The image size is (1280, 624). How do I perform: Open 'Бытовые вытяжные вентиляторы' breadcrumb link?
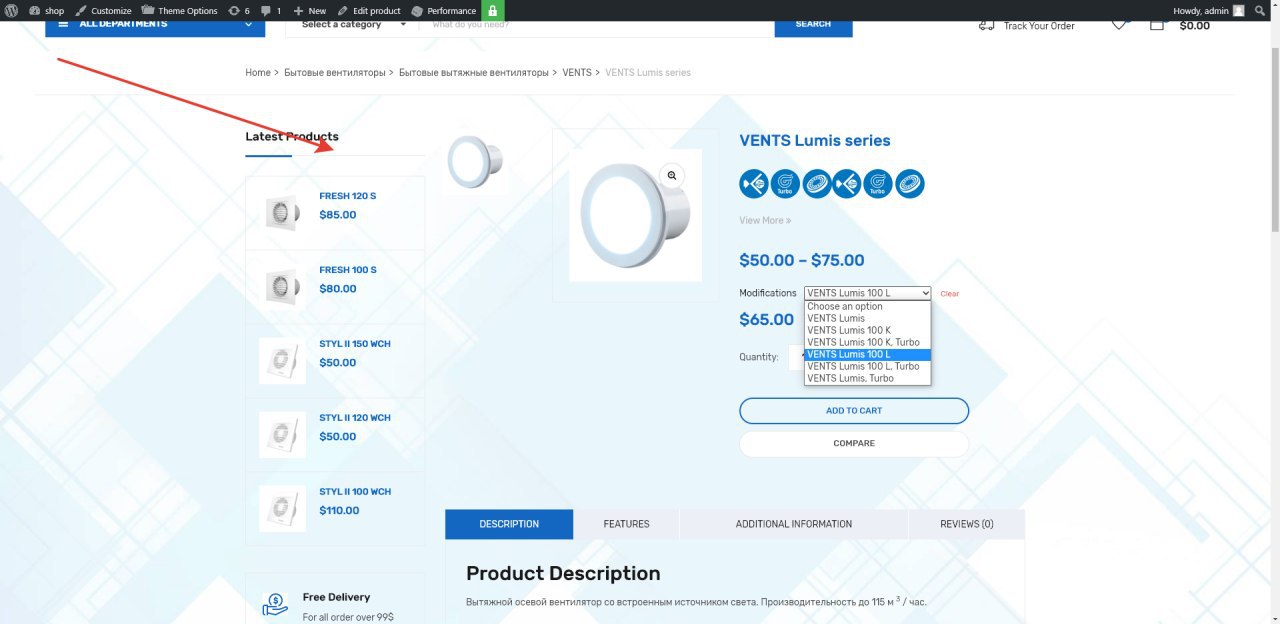pos(474,72)
